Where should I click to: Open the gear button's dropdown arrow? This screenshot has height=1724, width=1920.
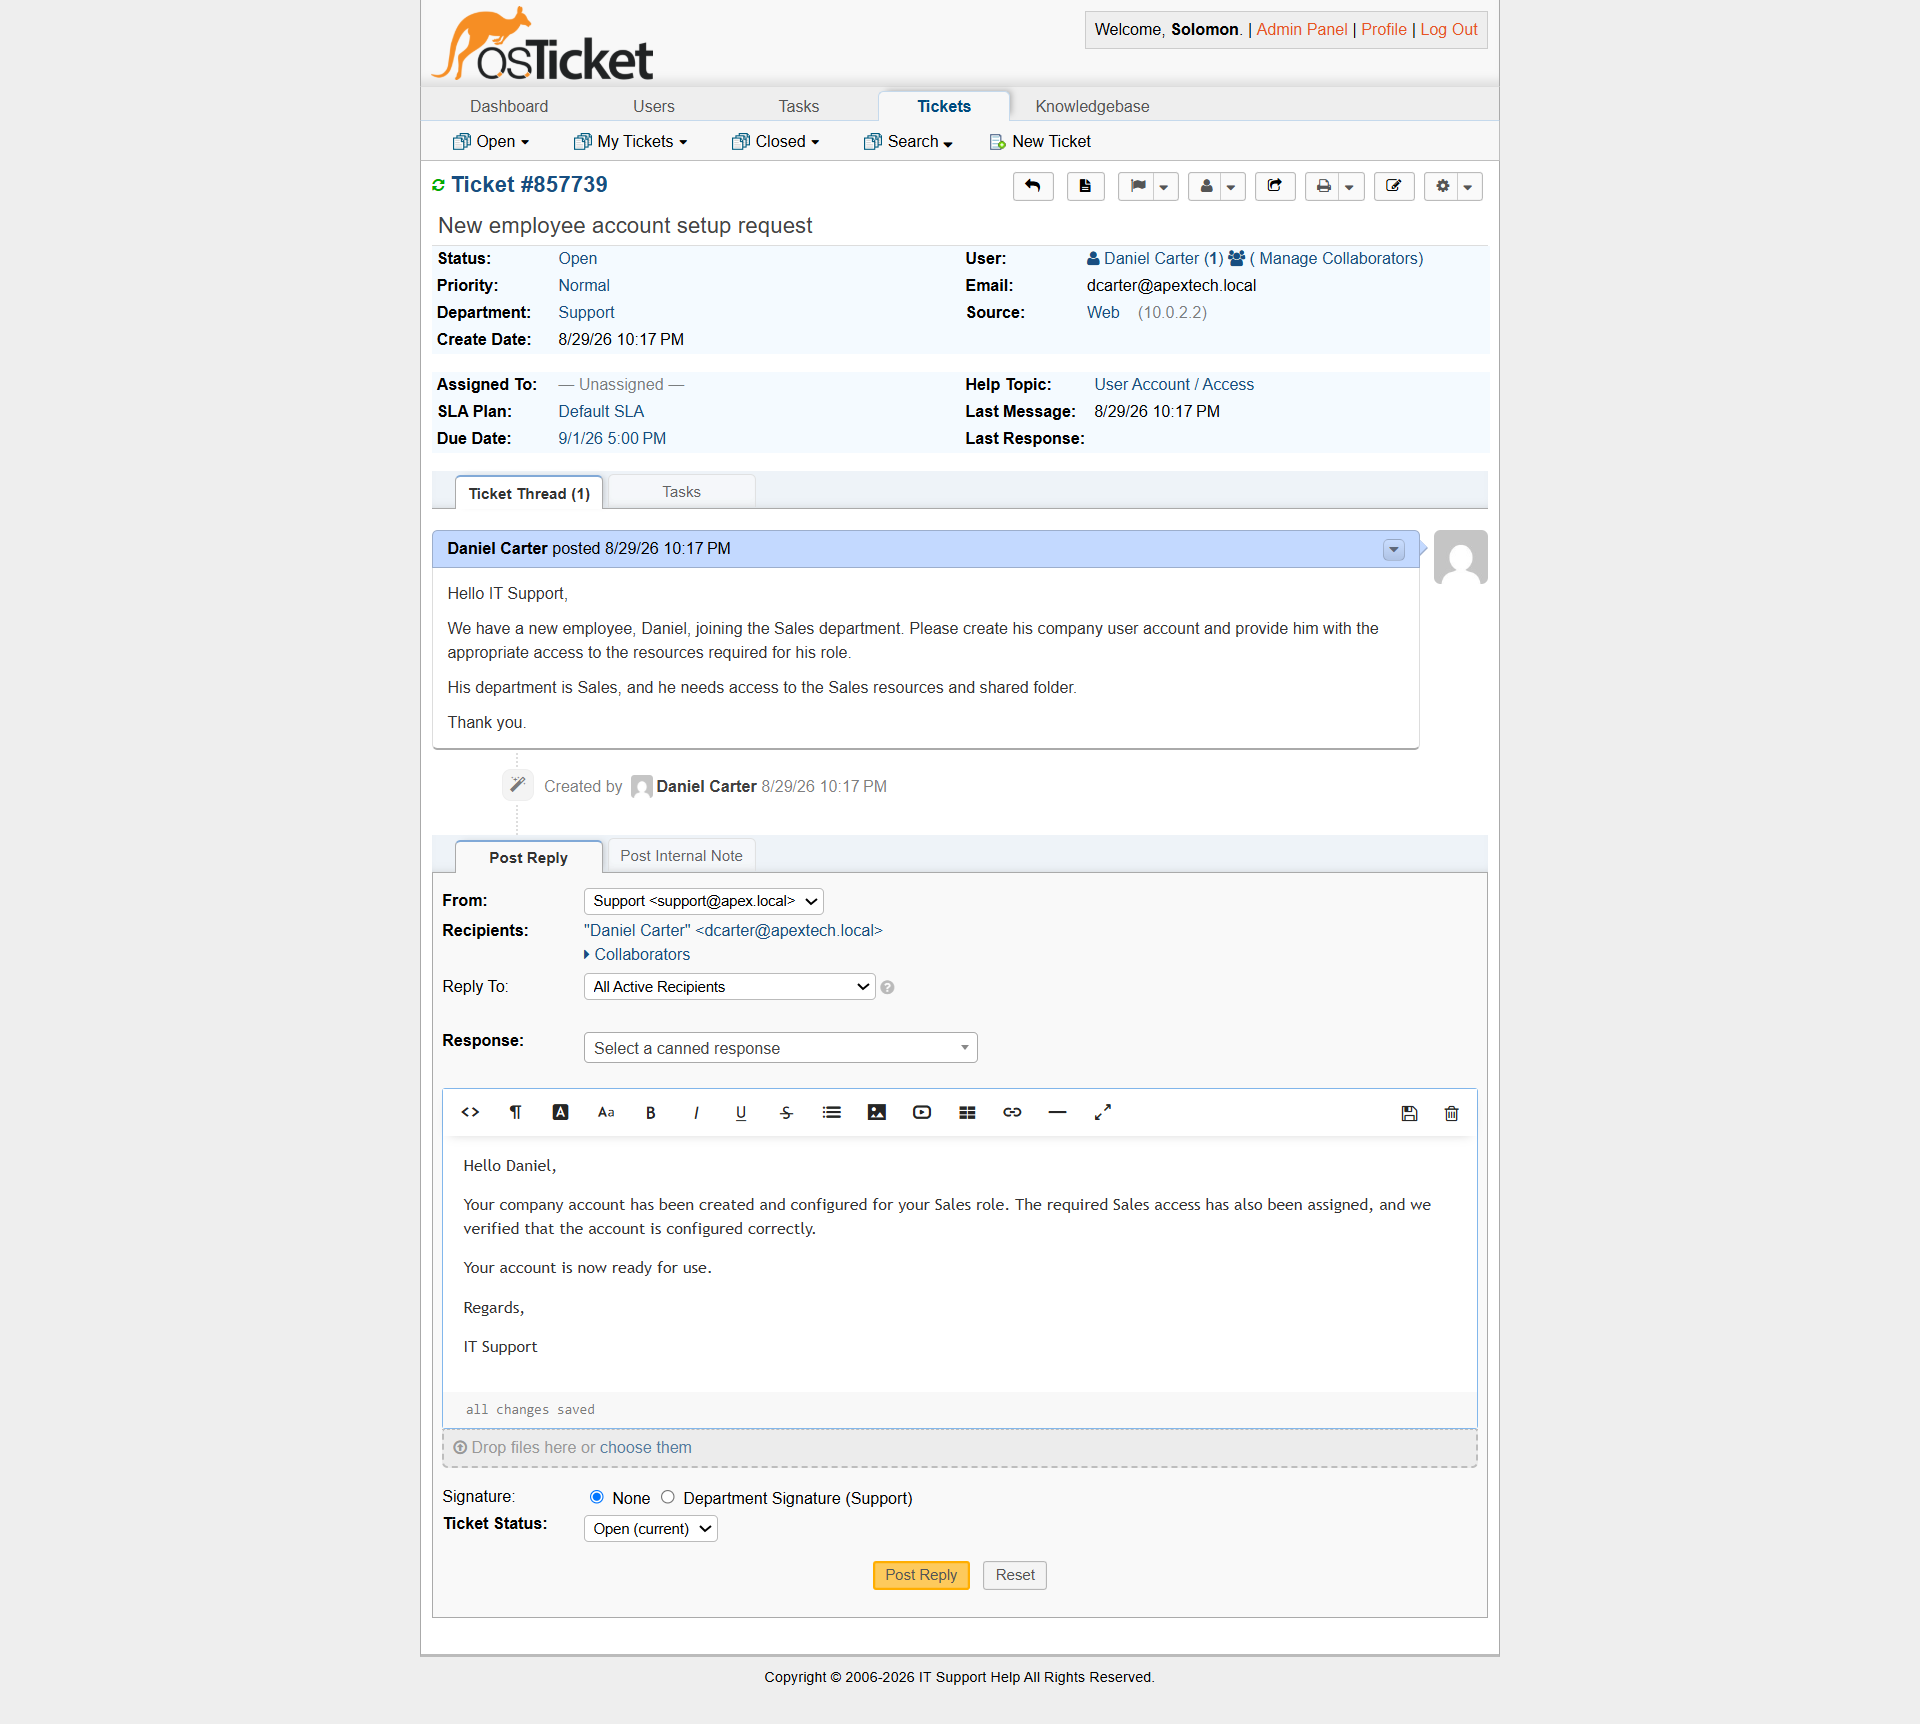pos(1470,186)
